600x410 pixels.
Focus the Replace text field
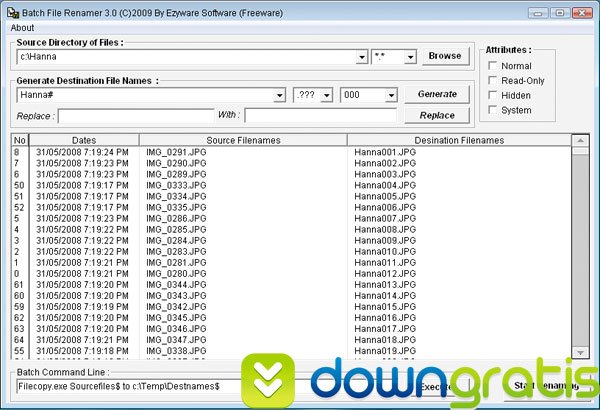[x=135, y=116]
